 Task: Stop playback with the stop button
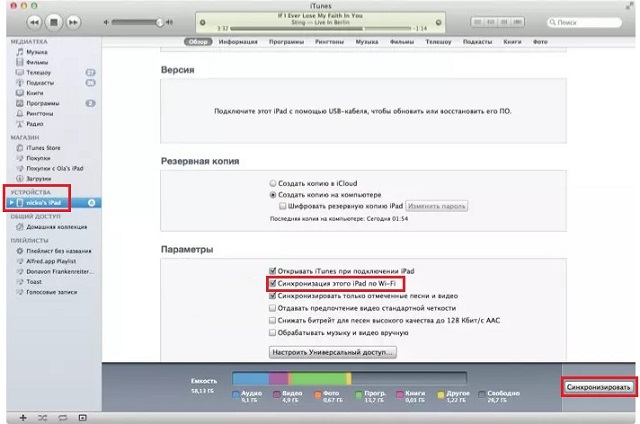53,22
